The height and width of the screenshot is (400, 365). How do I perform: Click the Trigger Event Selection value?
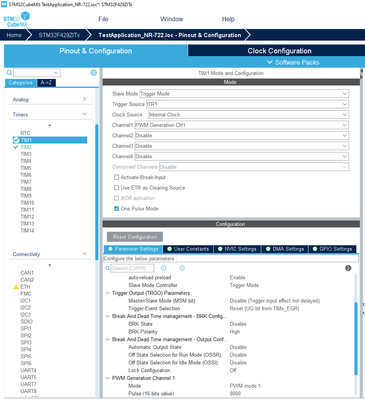[264, 308]
